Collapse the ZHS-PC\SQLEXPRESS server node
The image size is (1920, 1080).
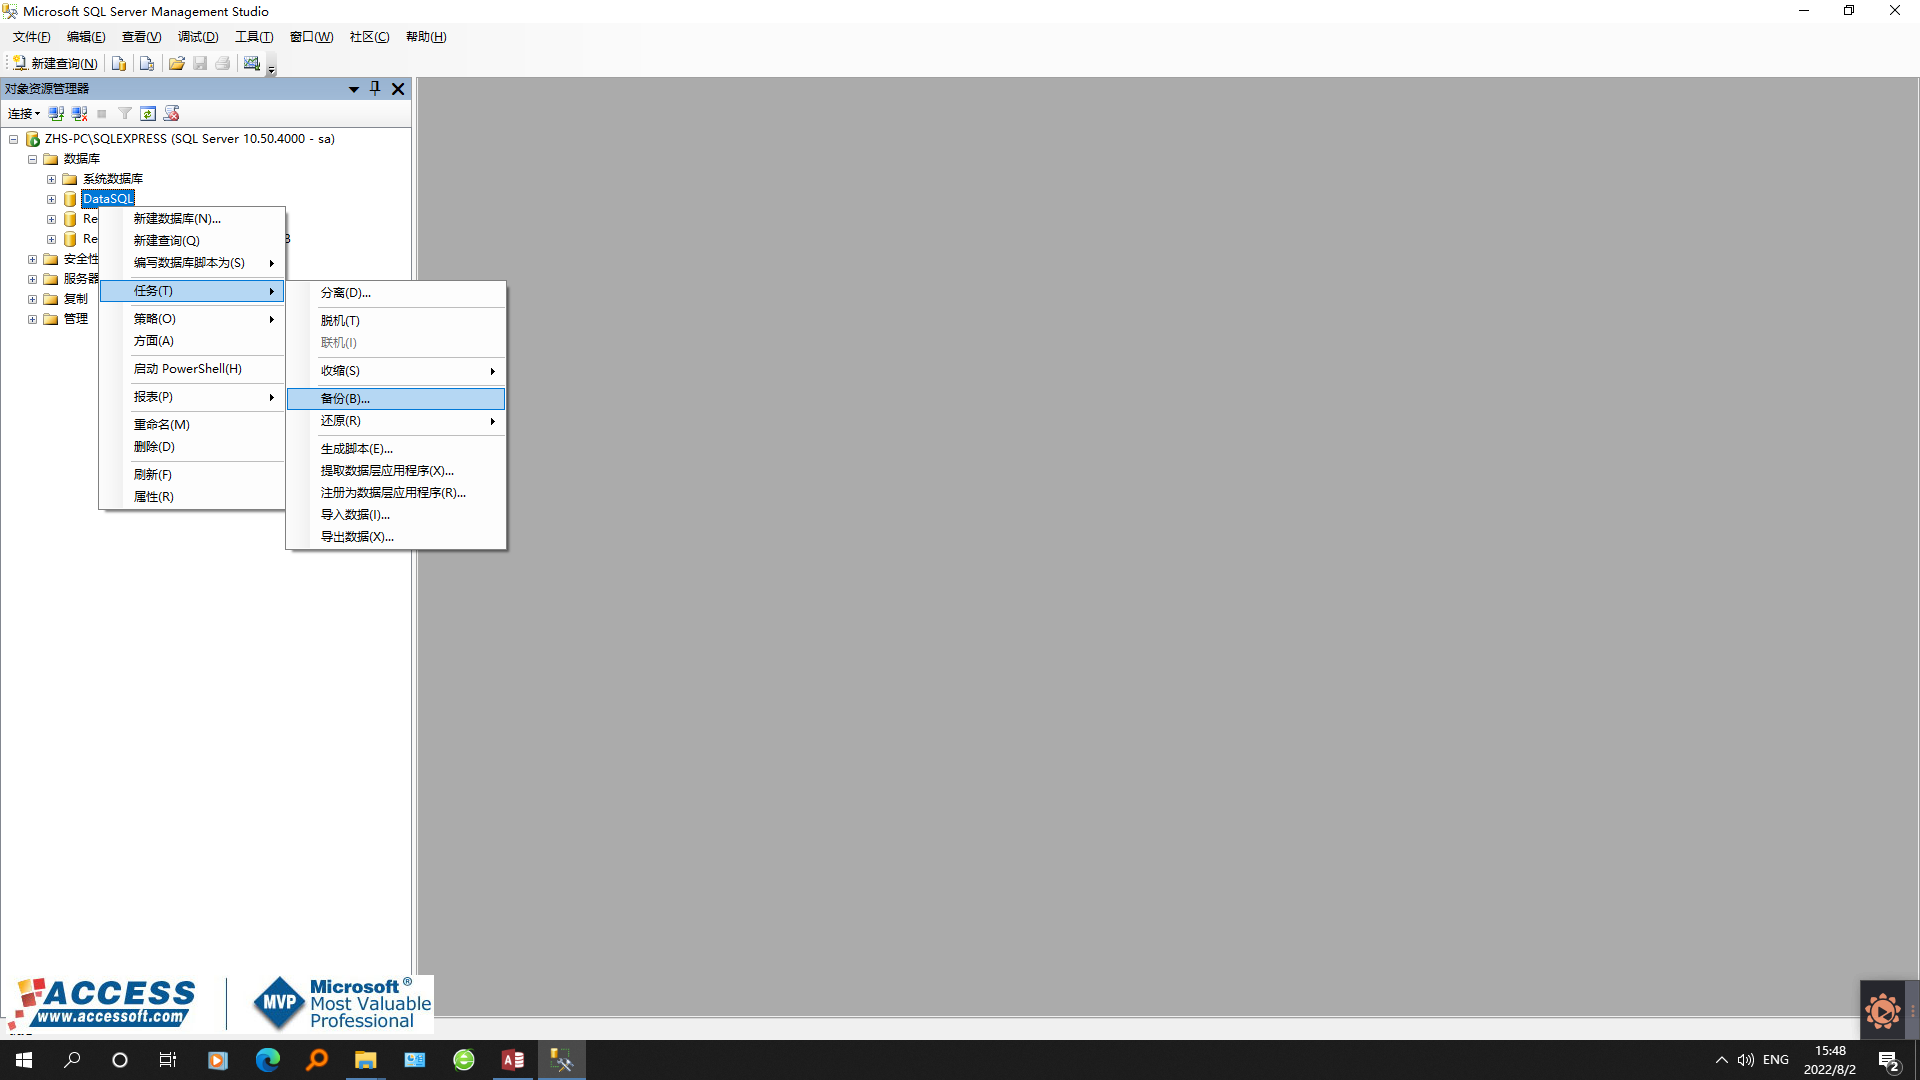point(13,139)
